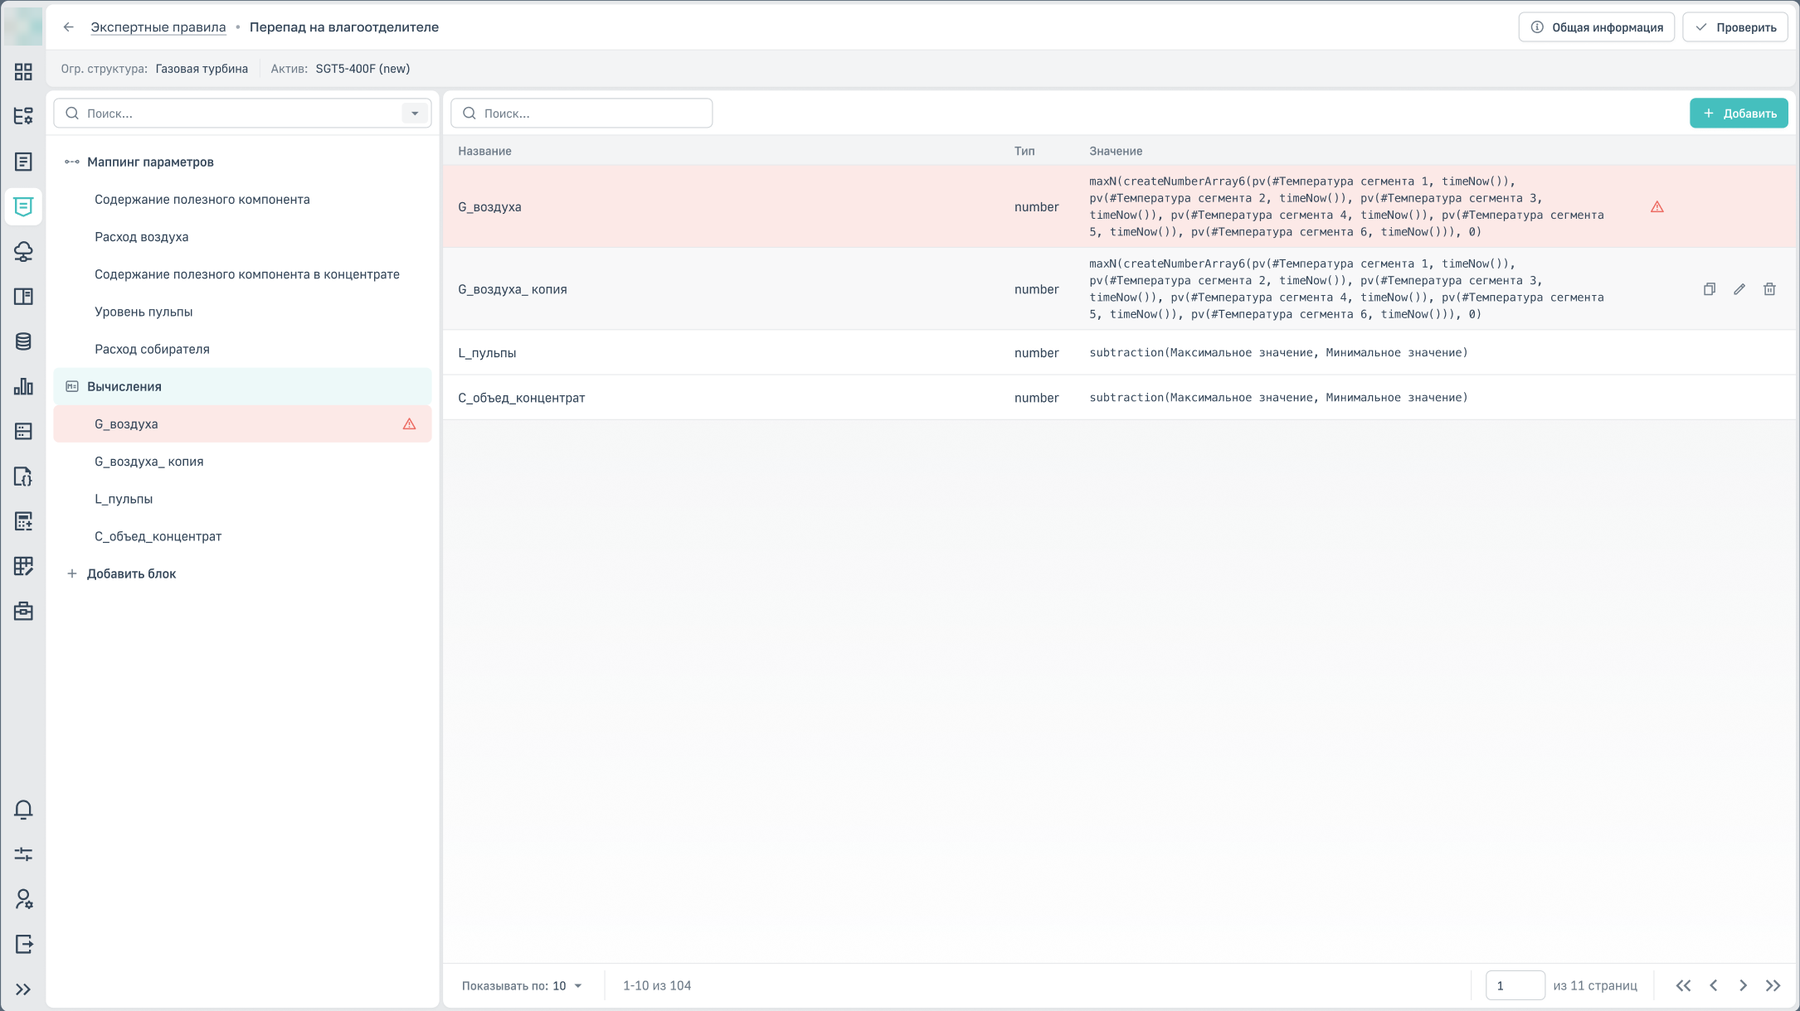This screenshot has width=1800, height=1011.
Task: Open the Экспертные правила breadcrumb link
Action: pyautogui.click(x=158, y=27)
